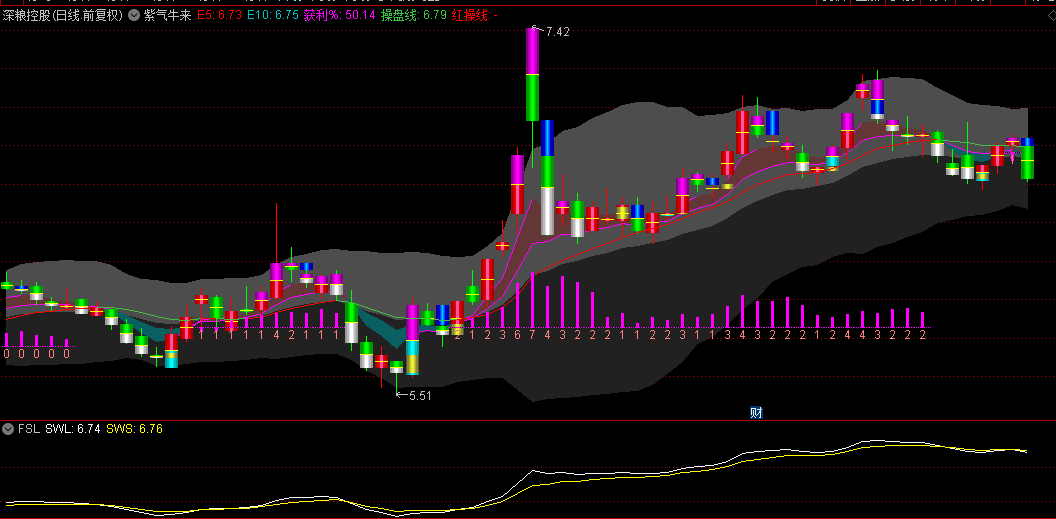Expand the FSL indicator panel chevron
Viewport: 1056px width, 519px height.
8,428
